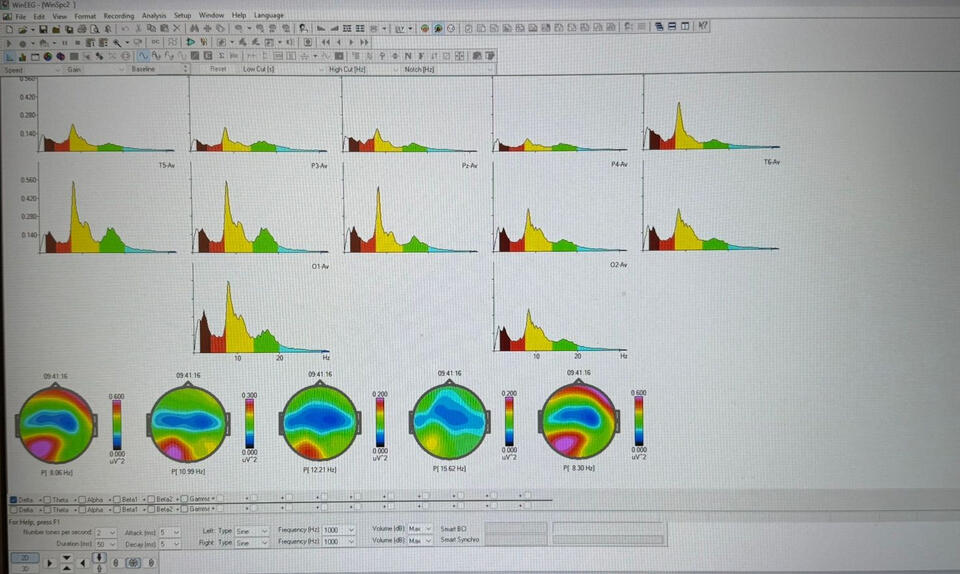
Task: Click the rewind double arrow icon
Action: 326,42
